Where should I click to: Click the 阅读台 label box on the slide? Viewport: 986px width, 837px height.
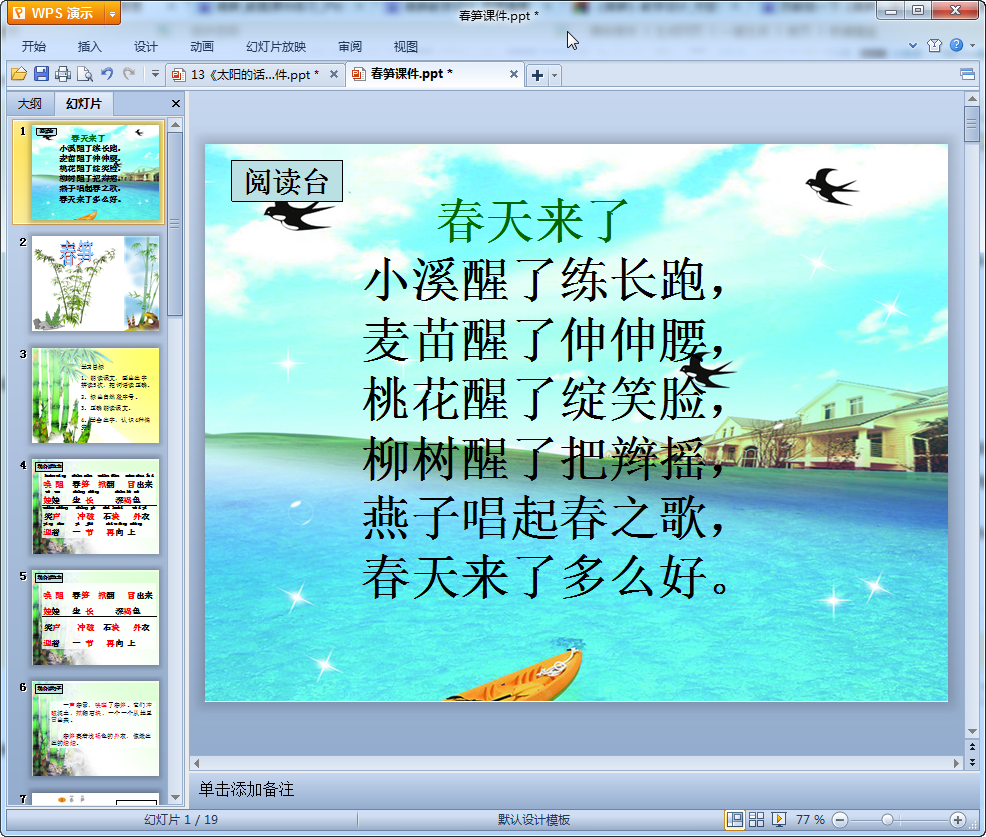[287, 181]
